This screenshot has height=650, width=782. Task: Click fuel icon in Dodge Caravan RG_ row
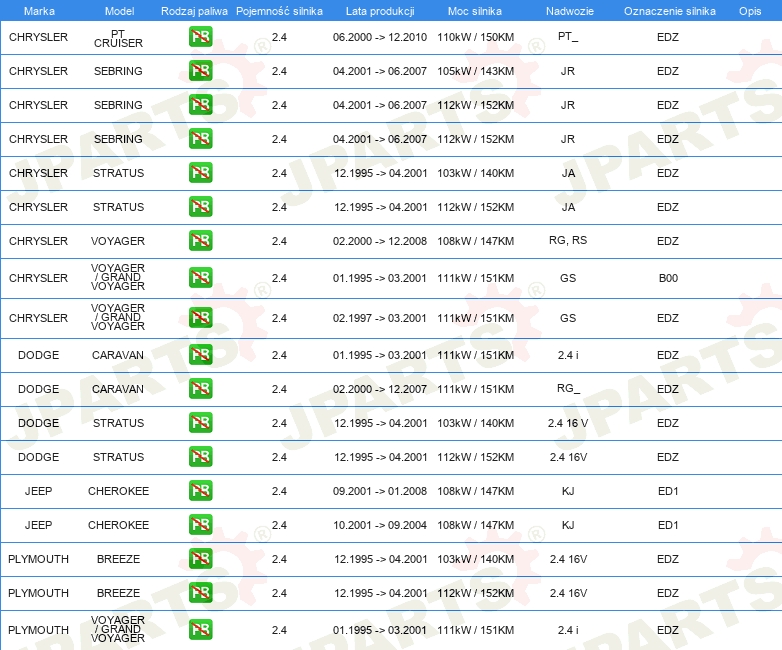pos(200,389)
